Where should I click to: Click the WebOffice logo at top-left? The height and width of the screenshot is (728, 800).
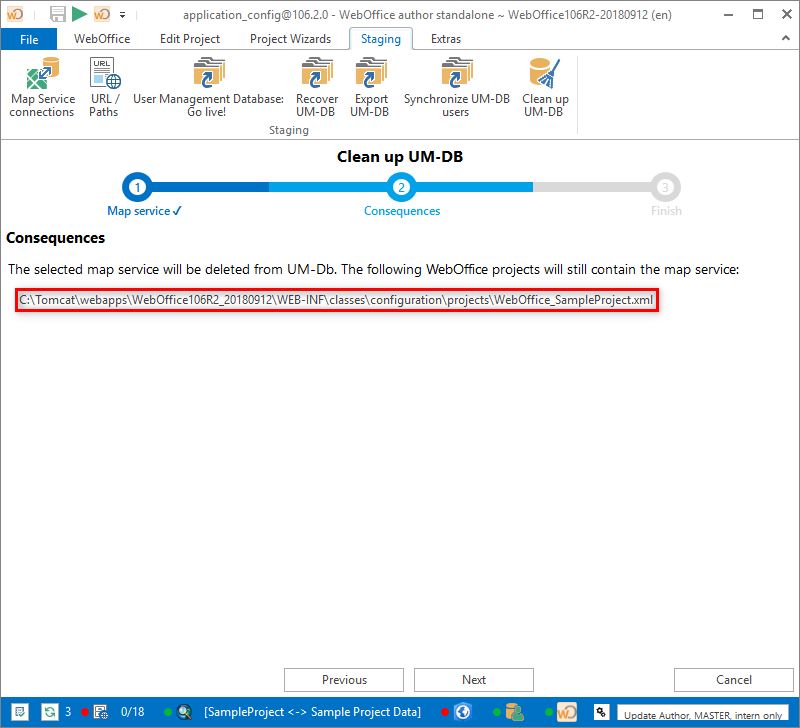(15, 14)
